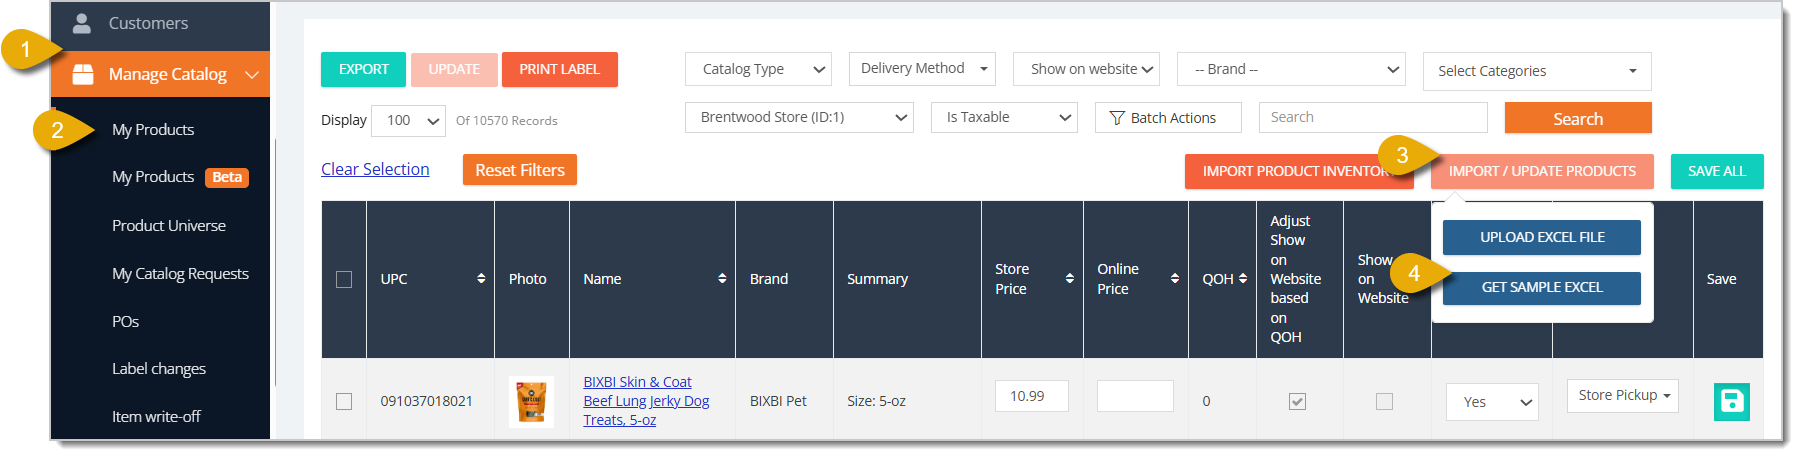The width and height of the screenshot is (1798, 456).
Task: Open Label changes in the sidebar
Action: (159, 368)
